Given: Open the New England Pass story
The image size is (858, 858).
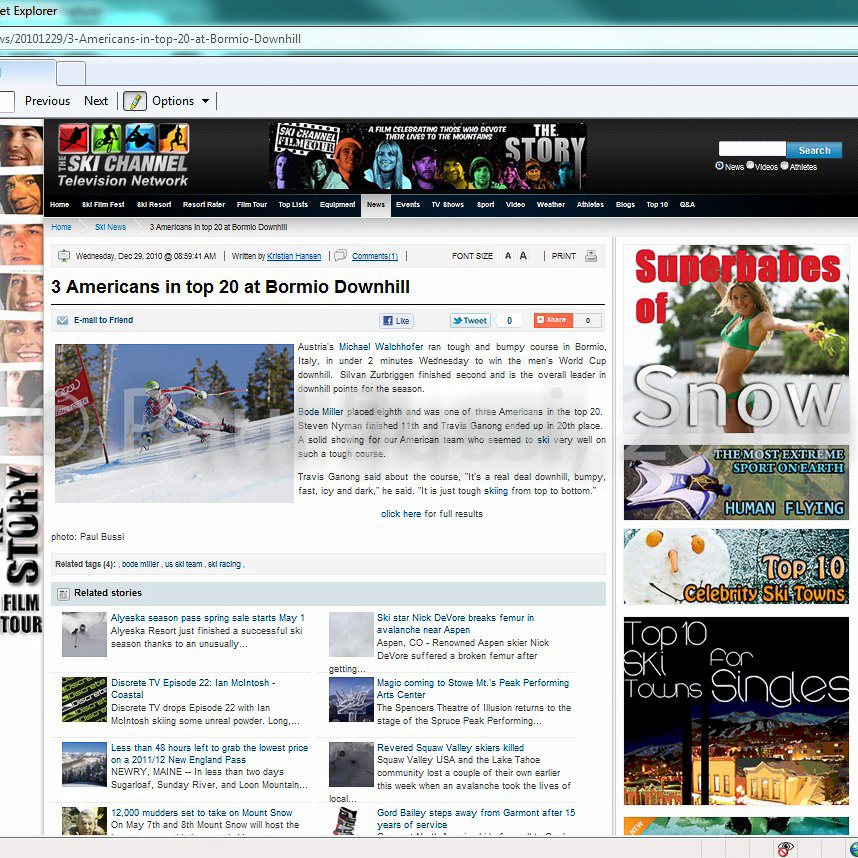Looking at the screenshot, I should click(x=209, y=753).
